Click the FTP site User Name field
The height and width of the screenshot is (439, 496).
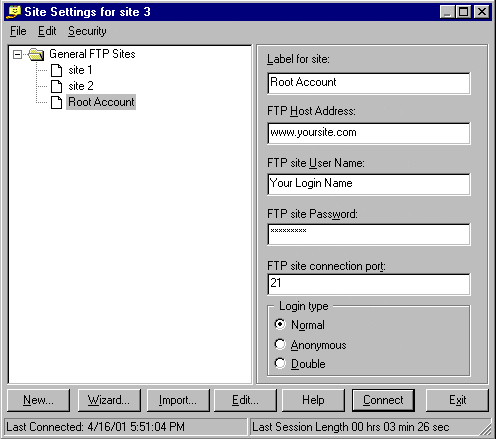click(369, 184)
